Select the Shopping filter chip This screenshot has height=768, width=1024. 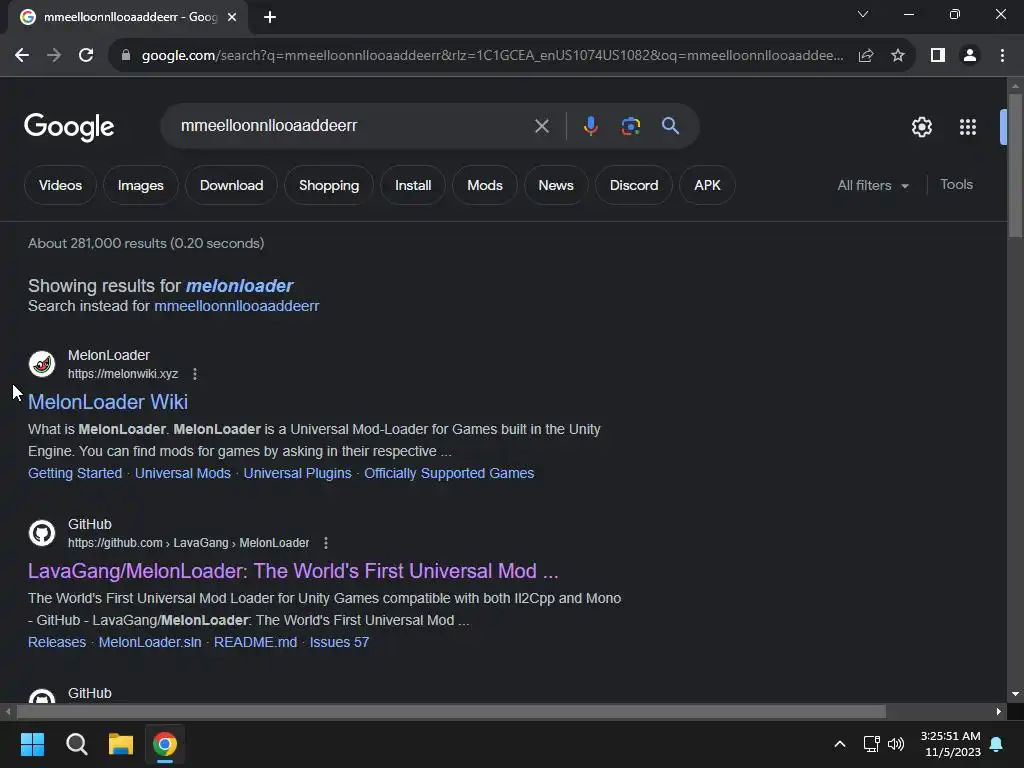point(329,185)
